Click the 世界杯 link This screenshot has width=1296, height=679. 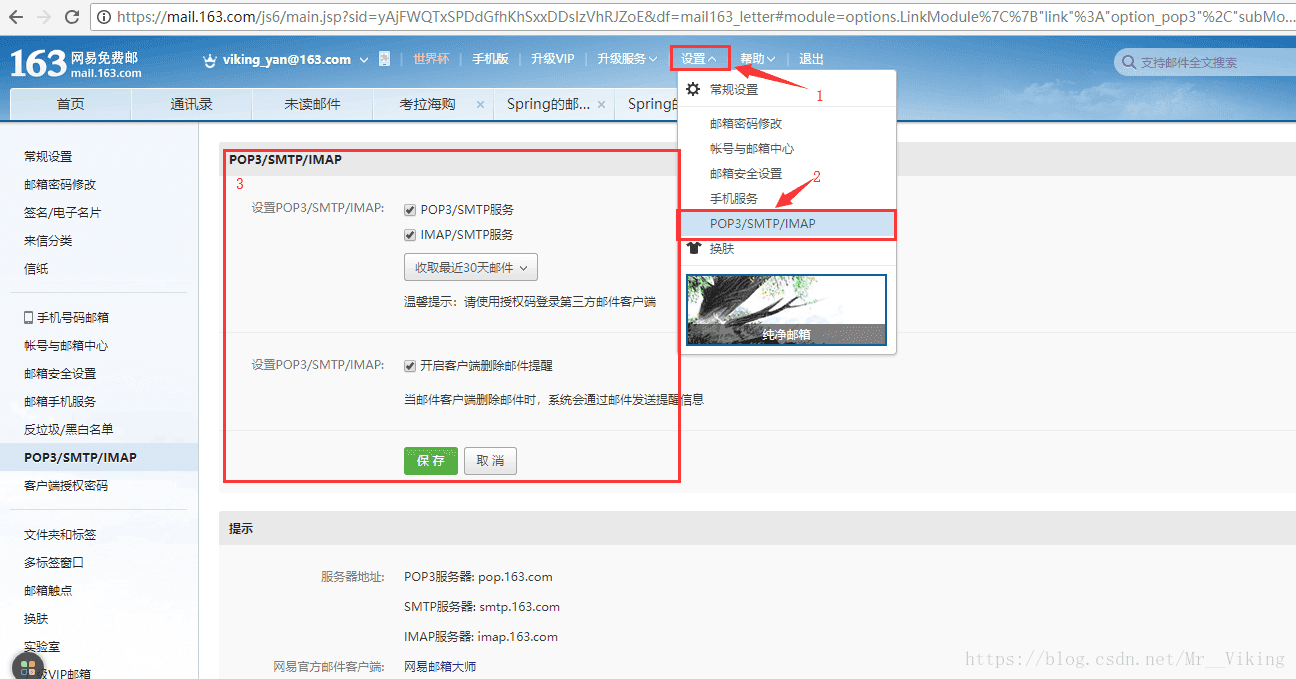(x=431, y=59)
